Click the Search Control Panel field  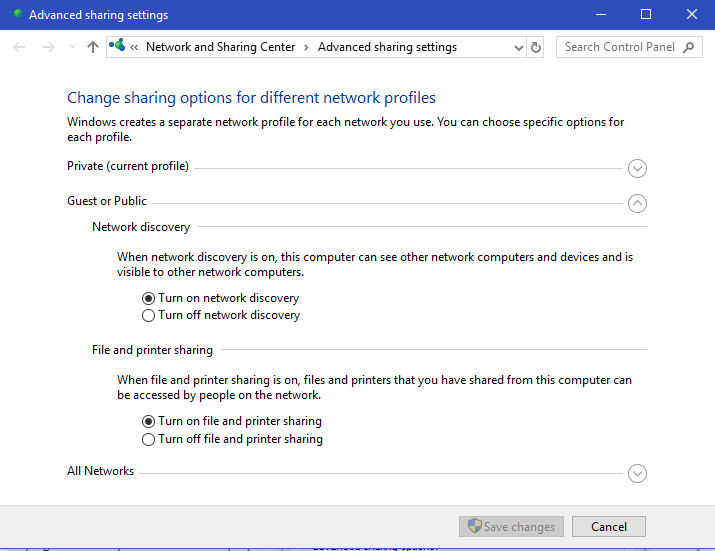pos(629,47)
